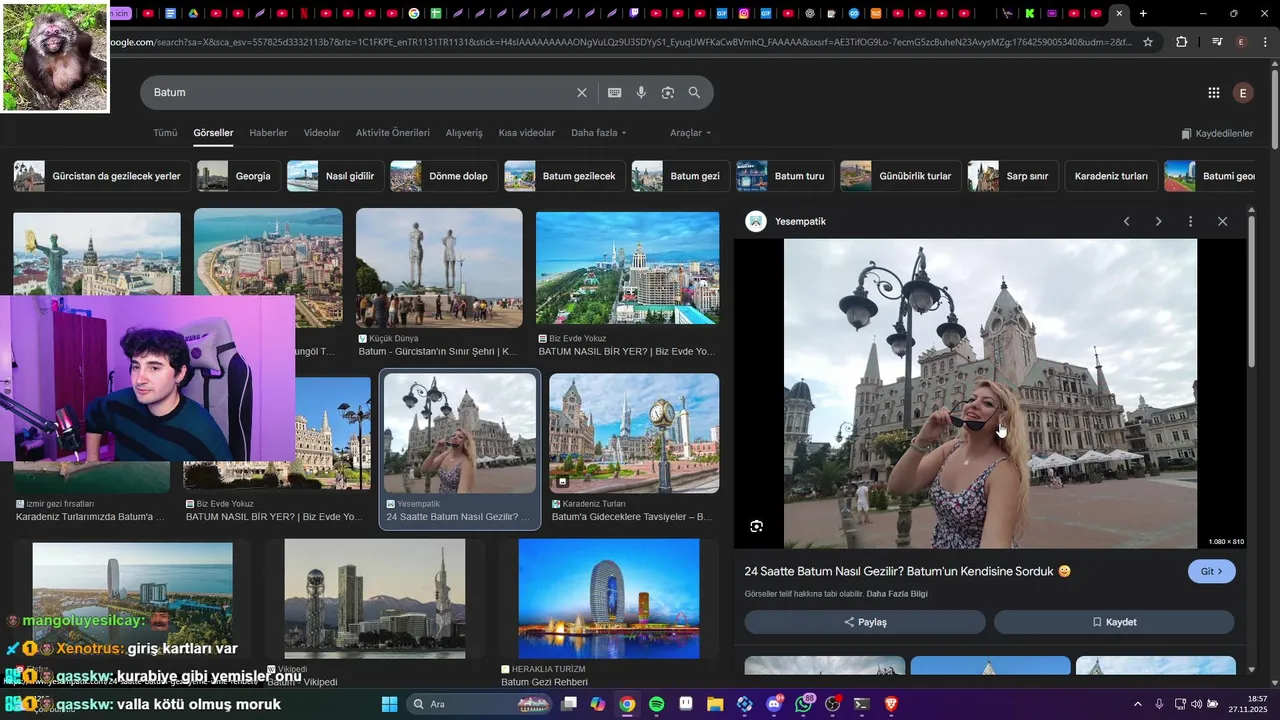1280x720 pixels.
Task: Open Brave browser from the taskbar
Action: (891, 704)
